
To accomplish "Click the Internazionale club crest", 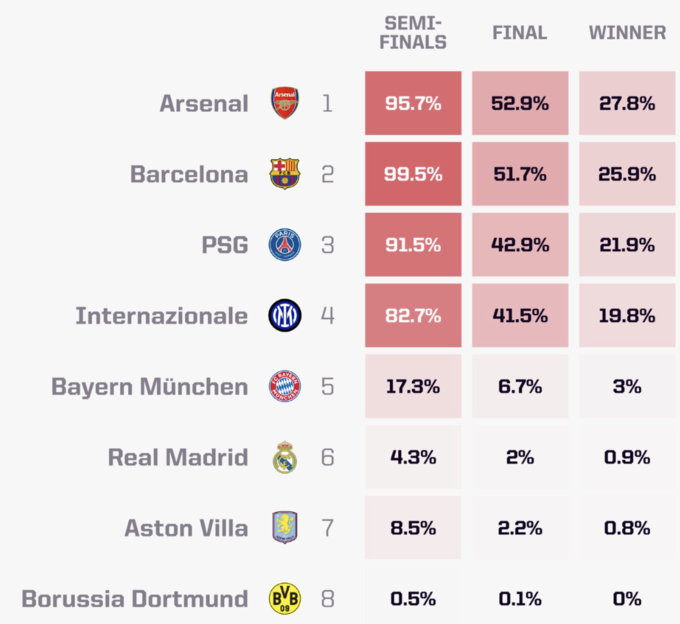I will click(285, 316).
